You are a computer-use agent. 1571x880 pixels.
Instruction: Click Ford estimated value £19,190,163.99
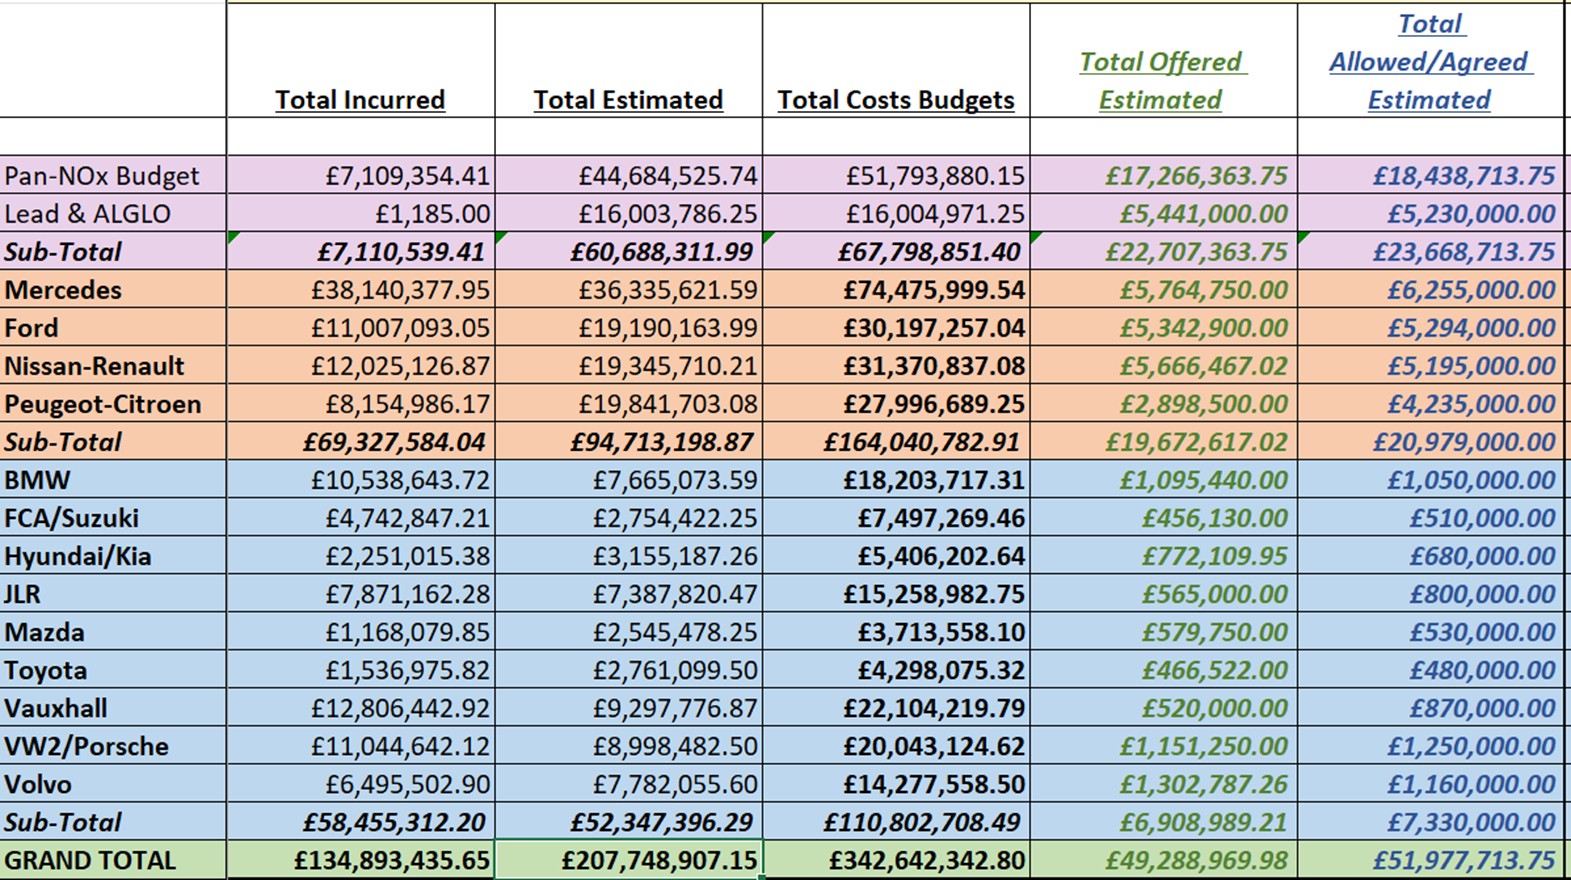coord(629,328)
